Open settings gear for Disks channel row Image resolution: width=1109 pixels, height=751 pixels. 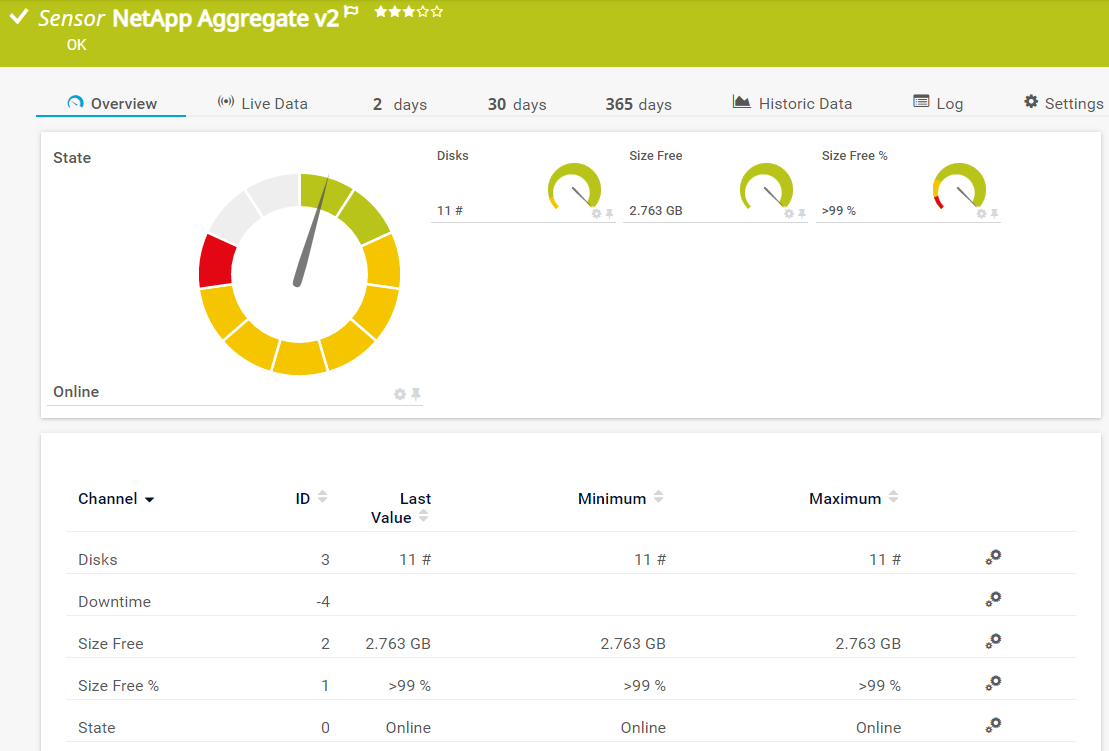[992, 558]
